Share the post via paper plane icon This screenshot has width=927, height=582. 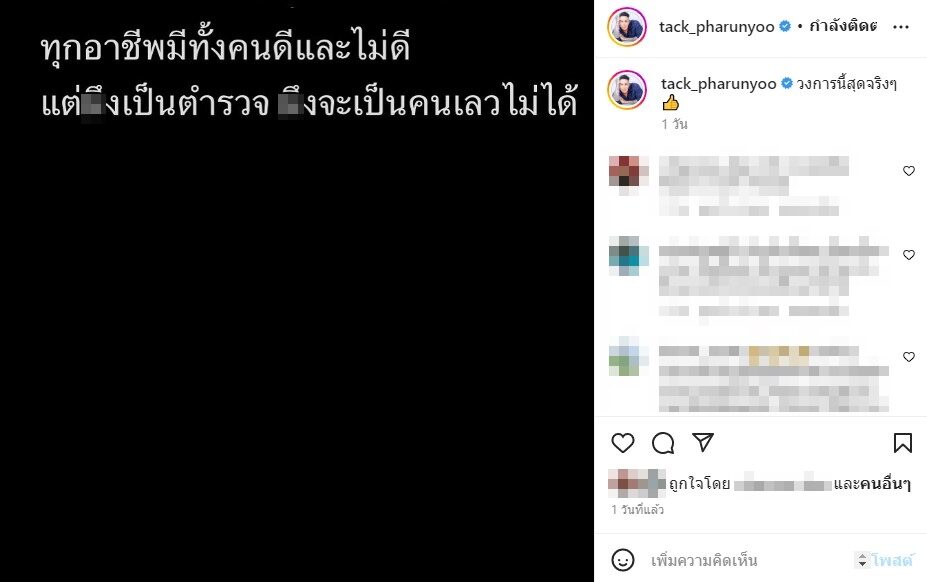pos(703,442)
